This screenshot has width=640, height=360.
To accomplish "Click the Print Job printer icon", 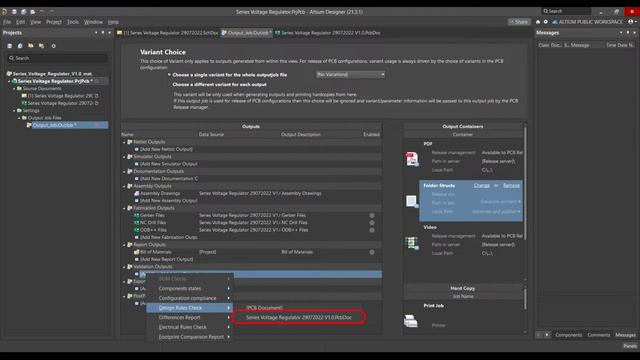I will click(411, 321).
